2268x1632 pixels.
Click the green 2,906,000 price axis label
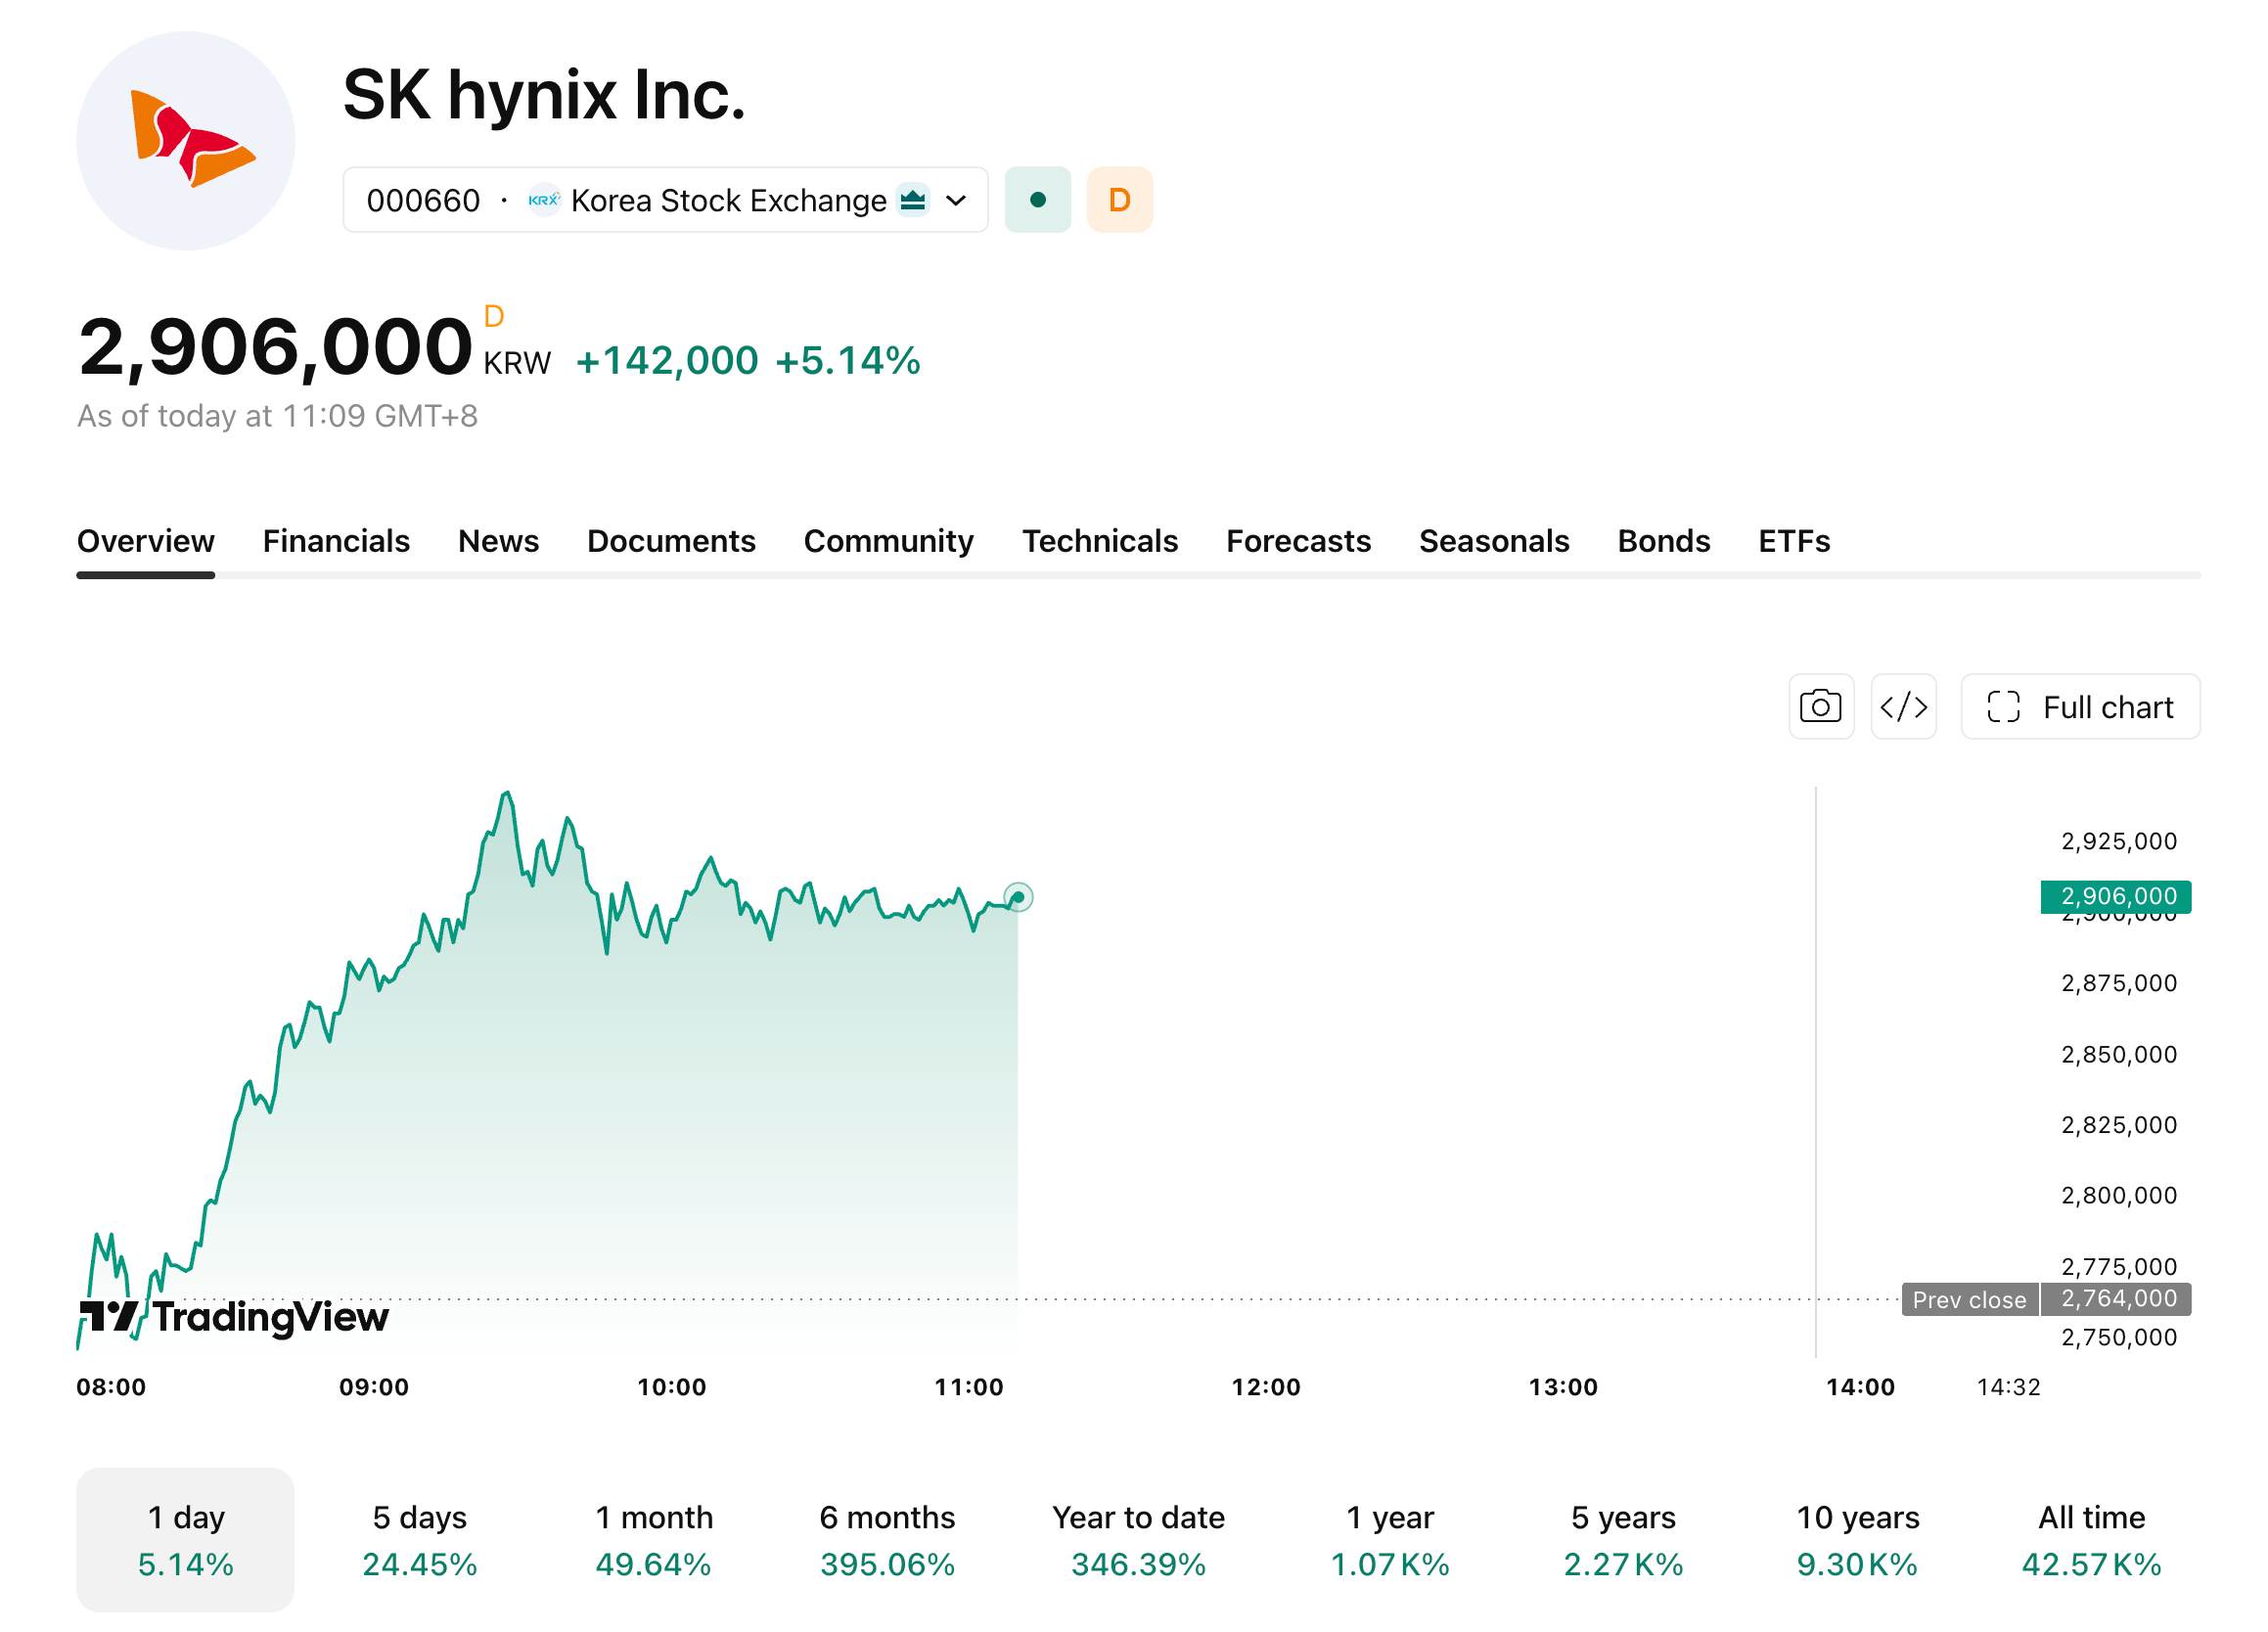coord(2117,897)
